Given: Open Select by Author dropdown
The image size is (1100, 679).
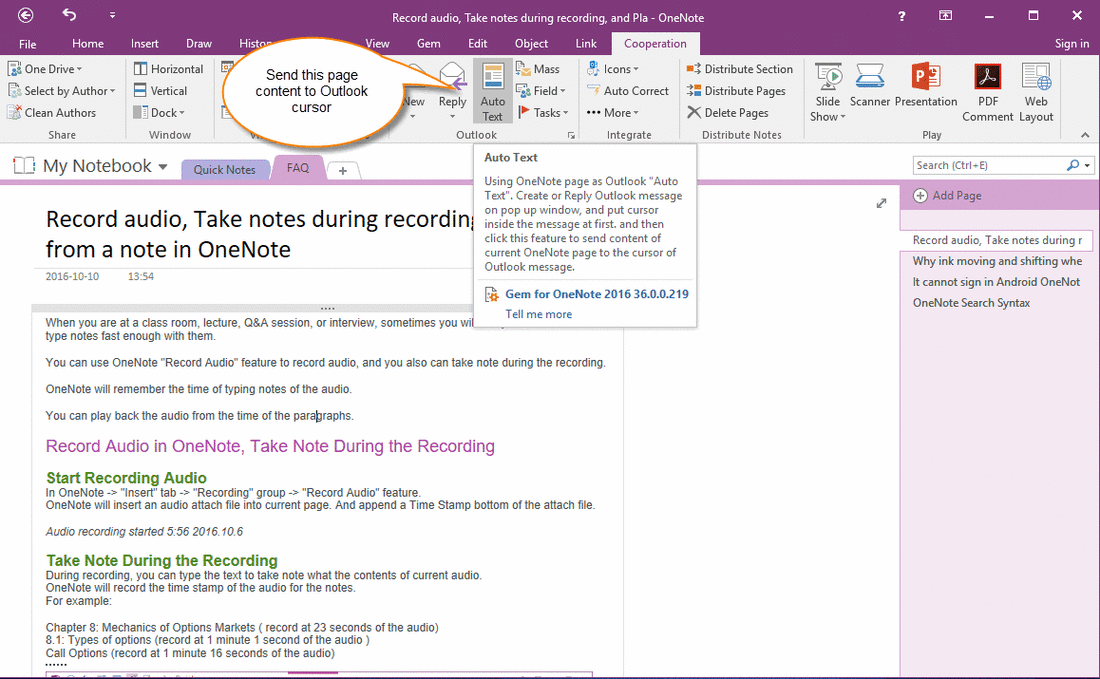Looking at the screenshot, I should tap(61, 90).
